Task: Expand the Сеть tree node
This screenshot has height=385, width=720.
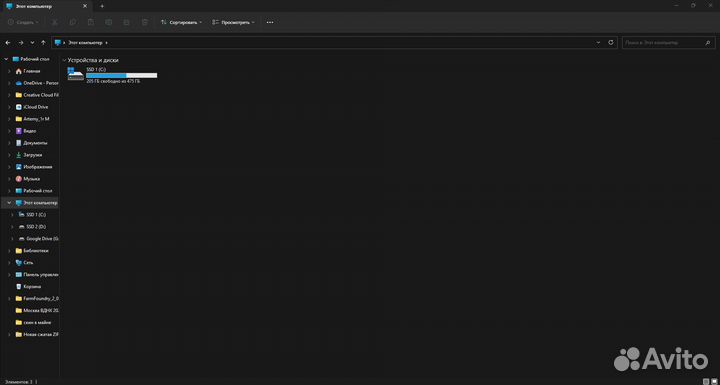Action: 9,262
